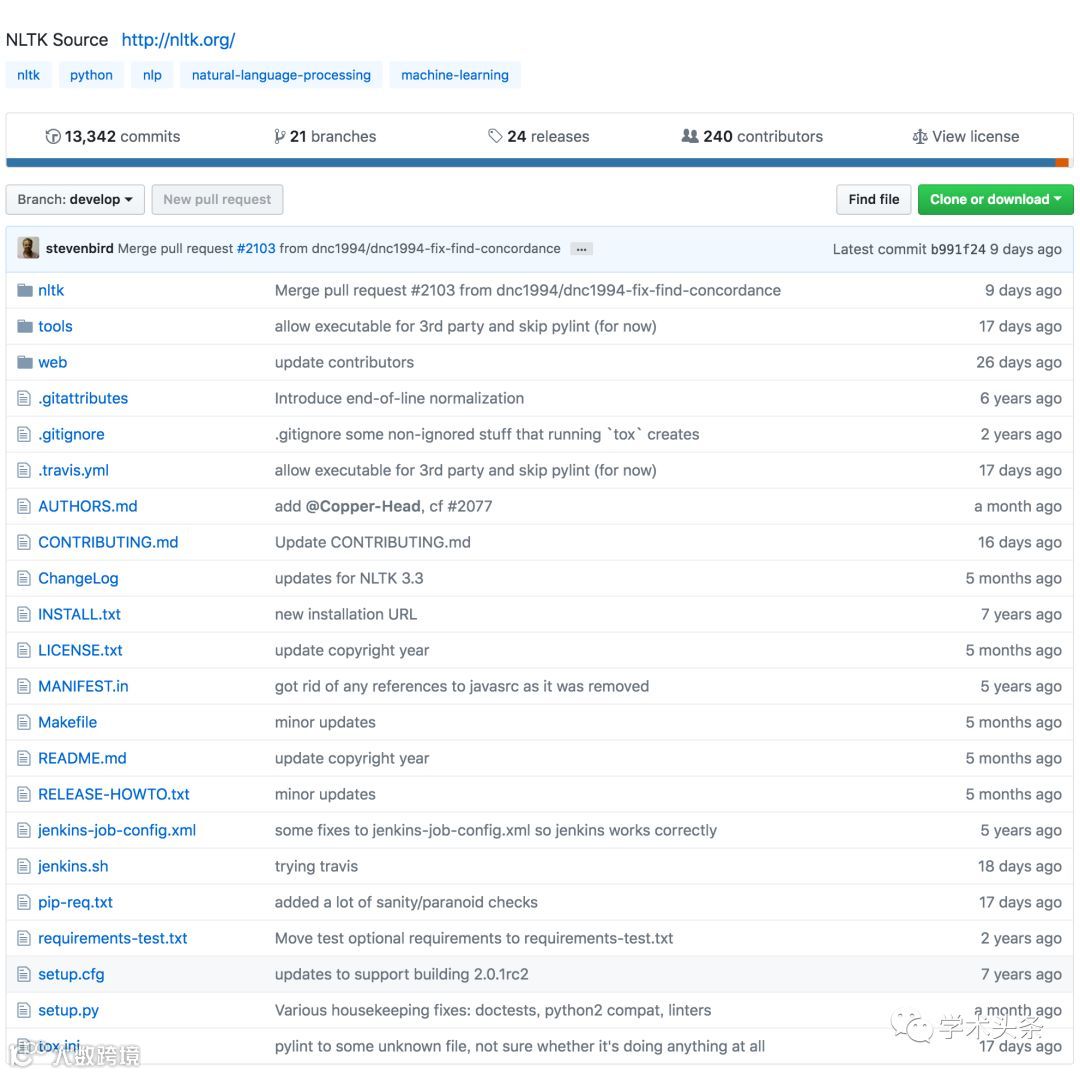Click the CONTRIBUTING.md file icon
The width and height of the screenshot is (1080, 1075).
(24, 542)
